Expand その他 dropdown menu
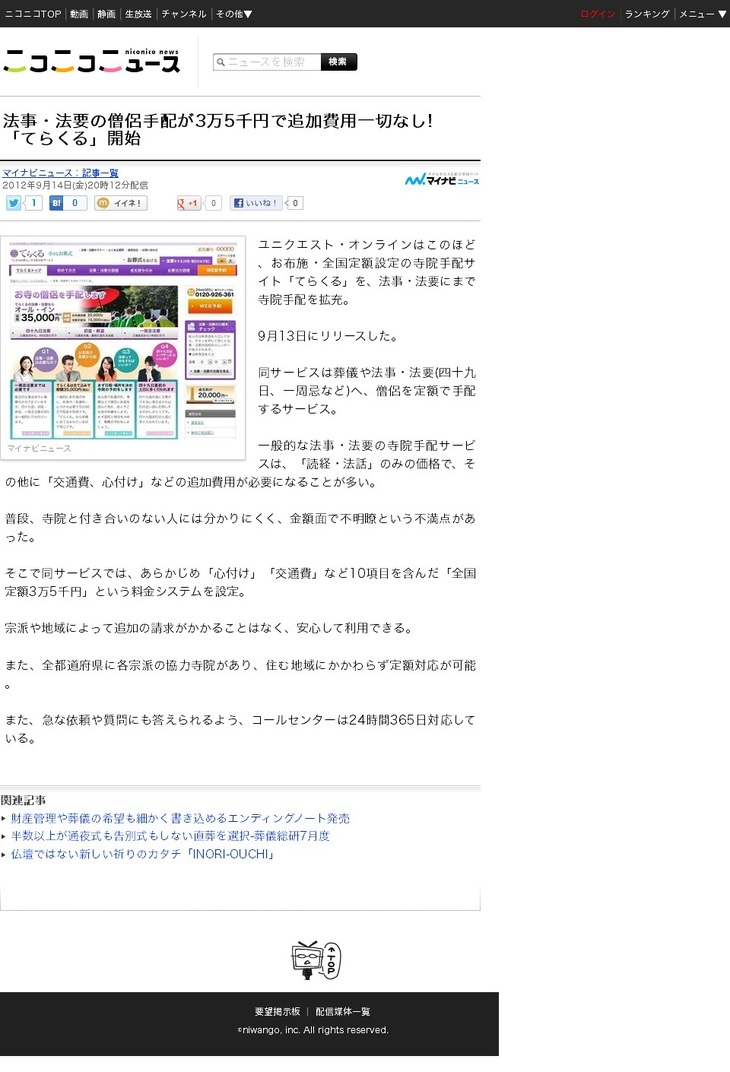Screen dimensions: 730x1072 234,14
